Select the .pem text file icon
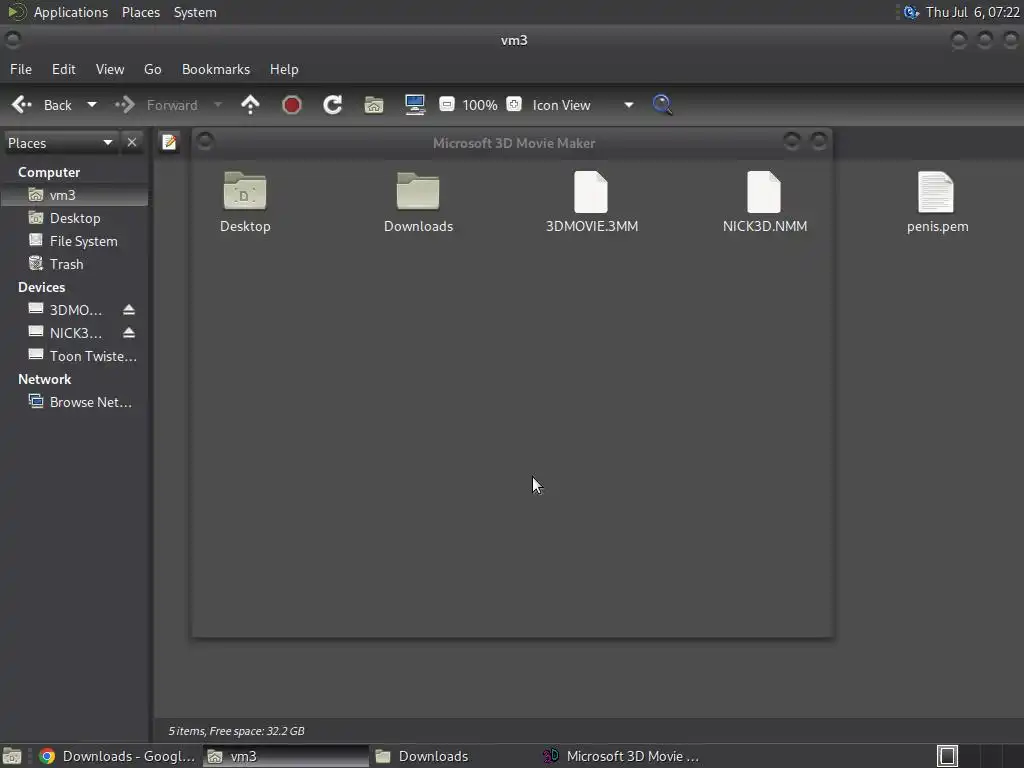Viewport: 1024px width, 768px height. (x=936, y=191)
